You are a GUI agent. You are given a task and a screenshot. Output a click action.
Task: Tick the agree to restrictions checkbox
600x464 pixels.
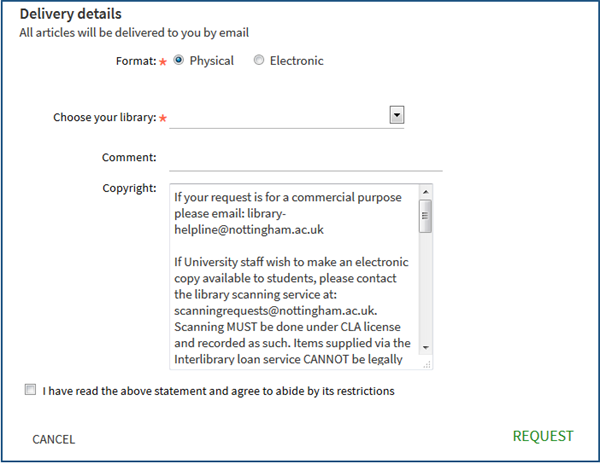pyautogui.click(x=30, y=390)
